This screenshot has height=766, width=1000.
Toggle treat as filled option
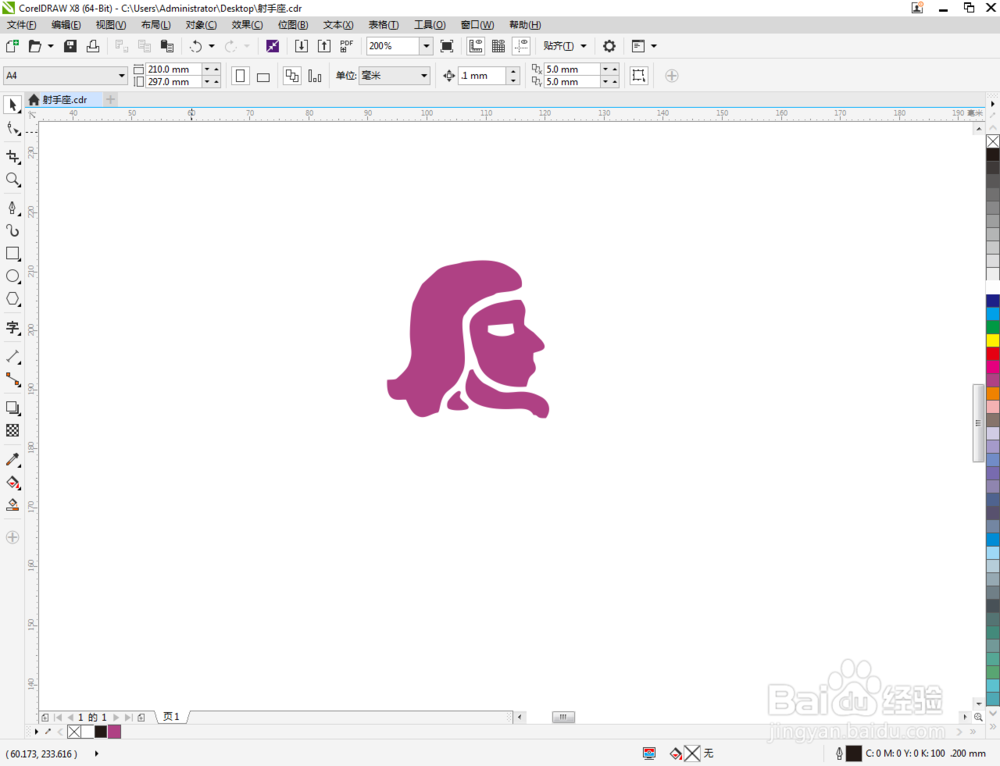(638, 75)
